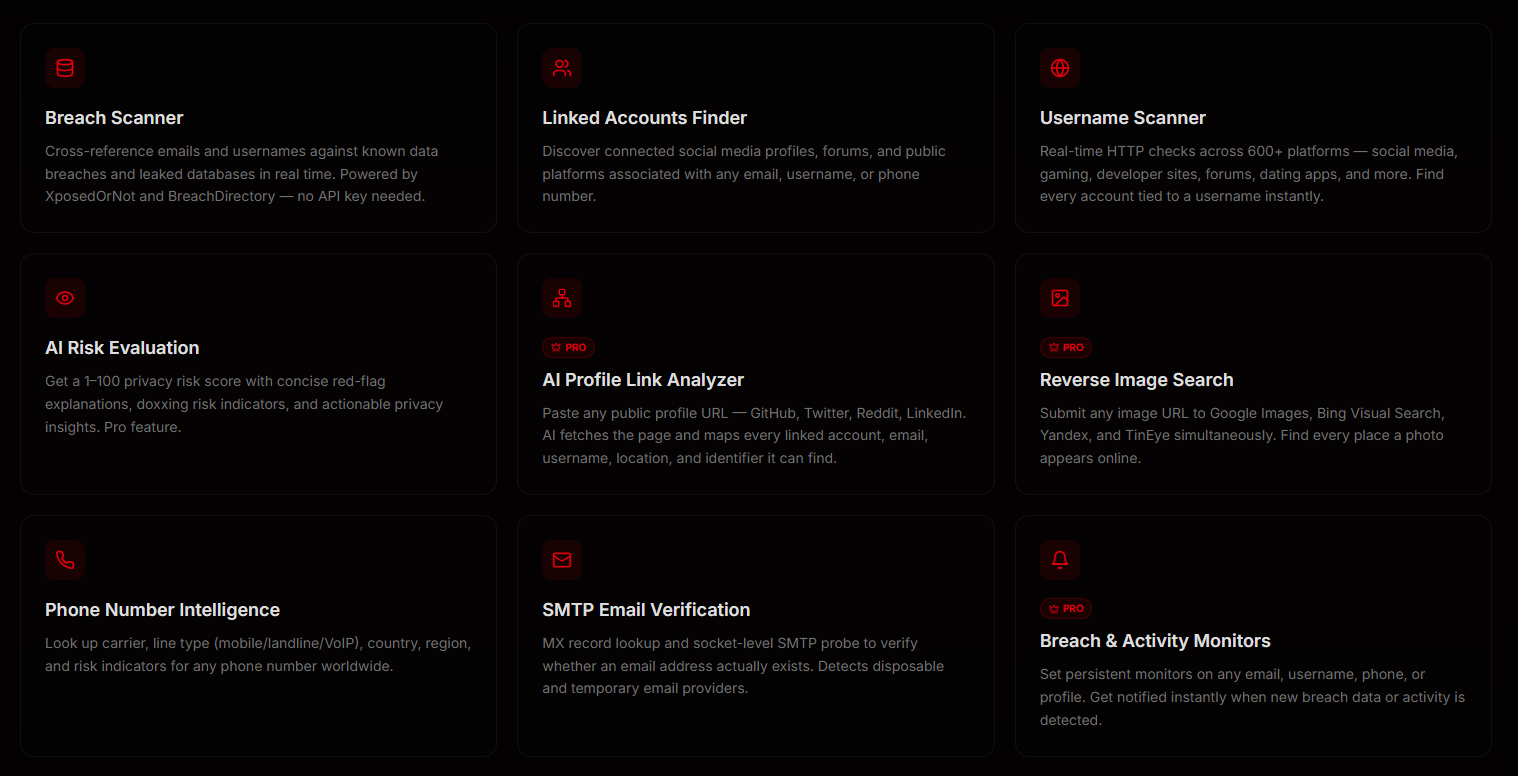Click the PRO badge on AI Profile Link Analyzer
This screenshot has height=776, width=1518.
(x=568, y=347)
